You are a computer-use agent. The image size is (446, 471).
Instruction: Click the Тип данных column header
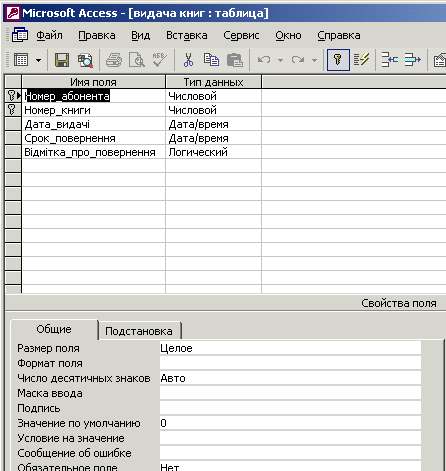[x=214, y=82]
